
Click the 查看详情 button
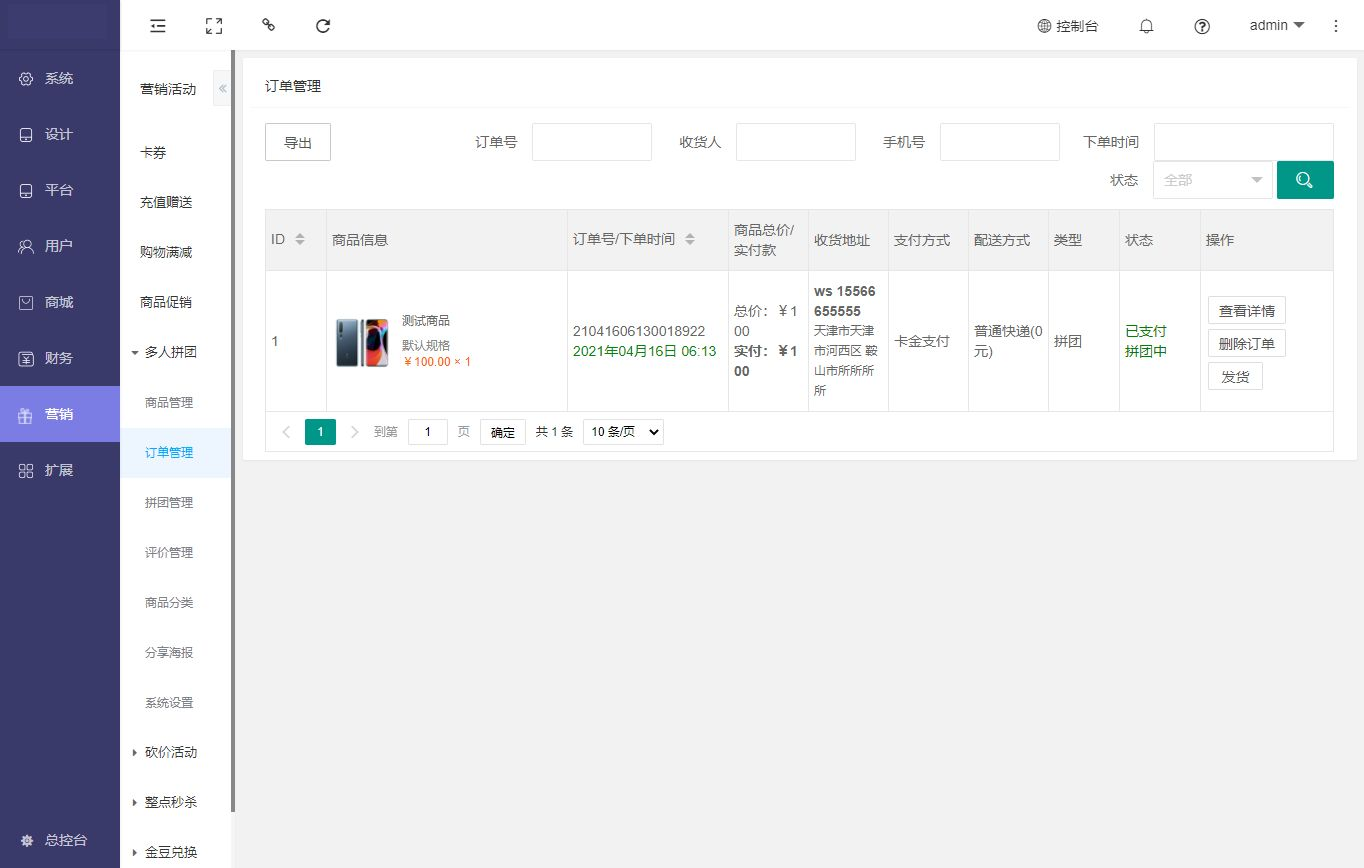click(x=1246, y=310)
